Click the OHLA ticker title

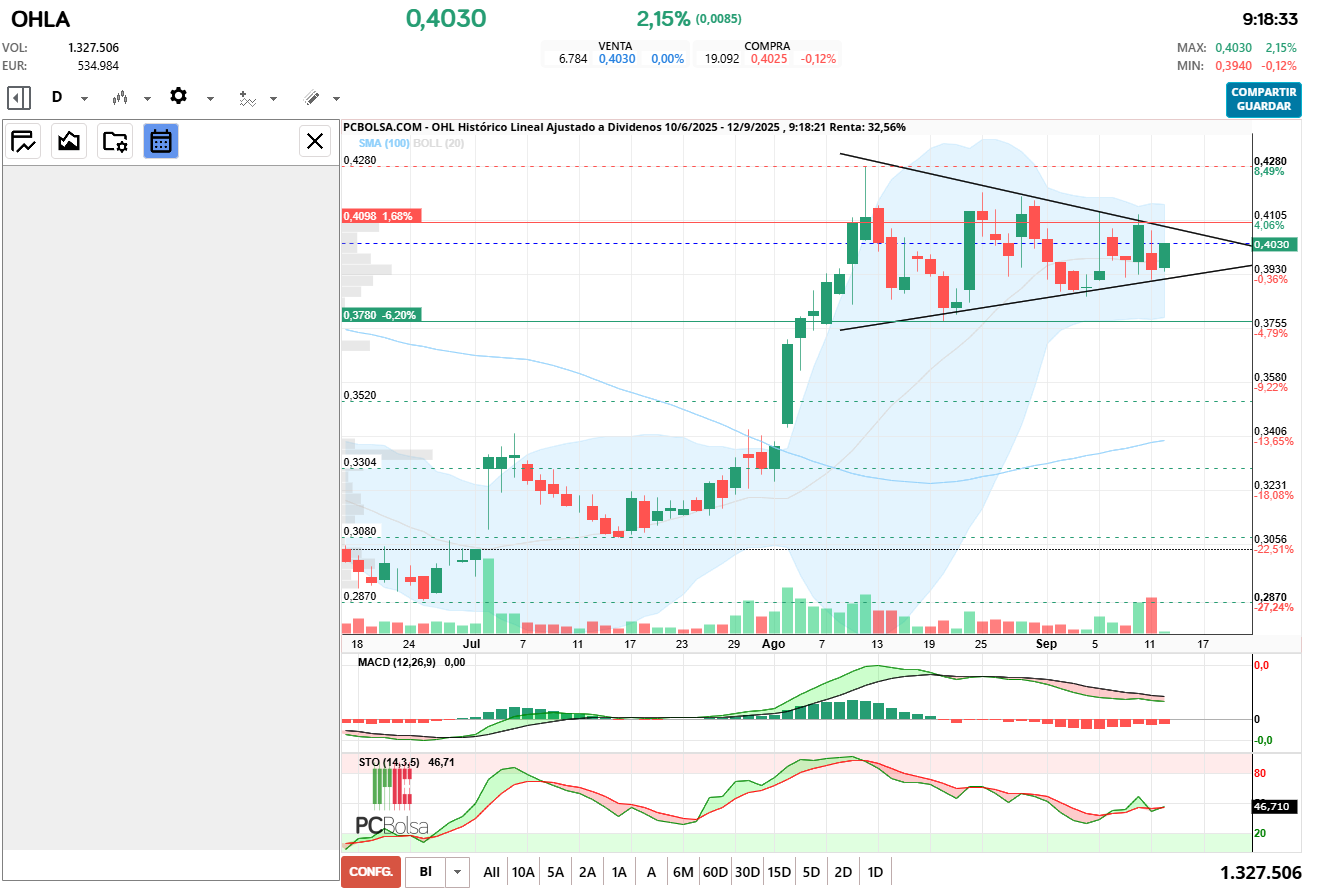click(40, 19)
